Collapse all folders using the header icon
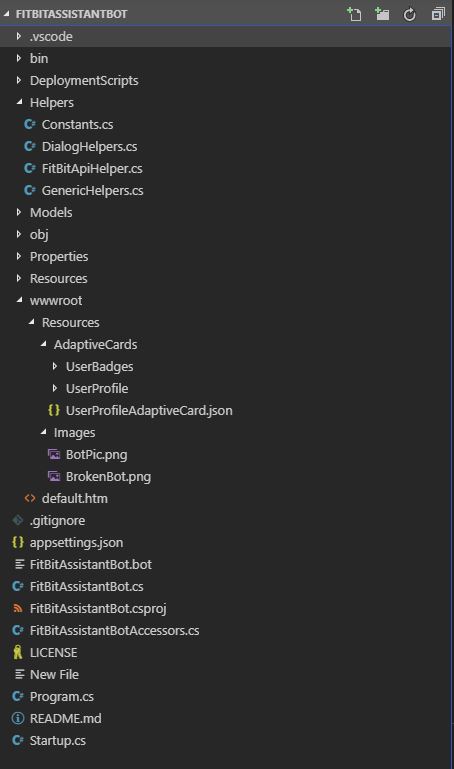The image size is (454, 769). coord(438,14)
